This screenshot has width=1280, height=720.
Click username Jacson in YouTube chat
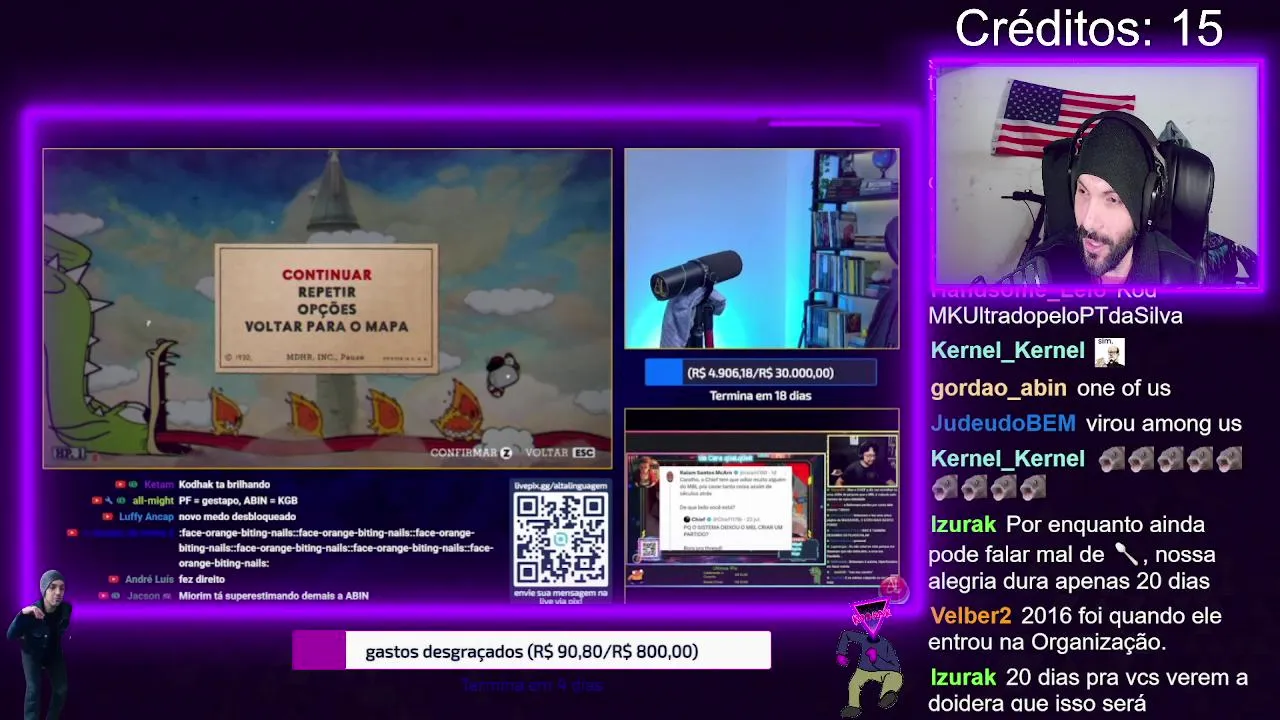(x=143, y=595)
